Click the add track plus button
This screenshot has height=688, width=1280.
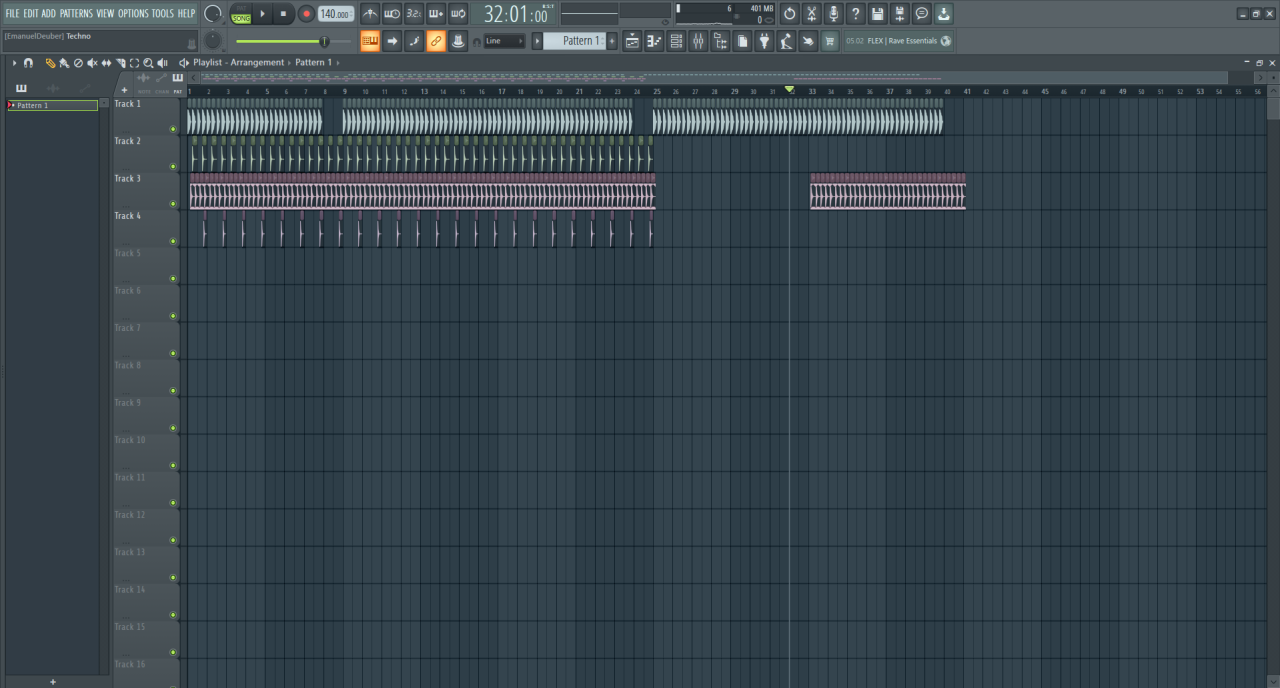click(x=125, y=90)
